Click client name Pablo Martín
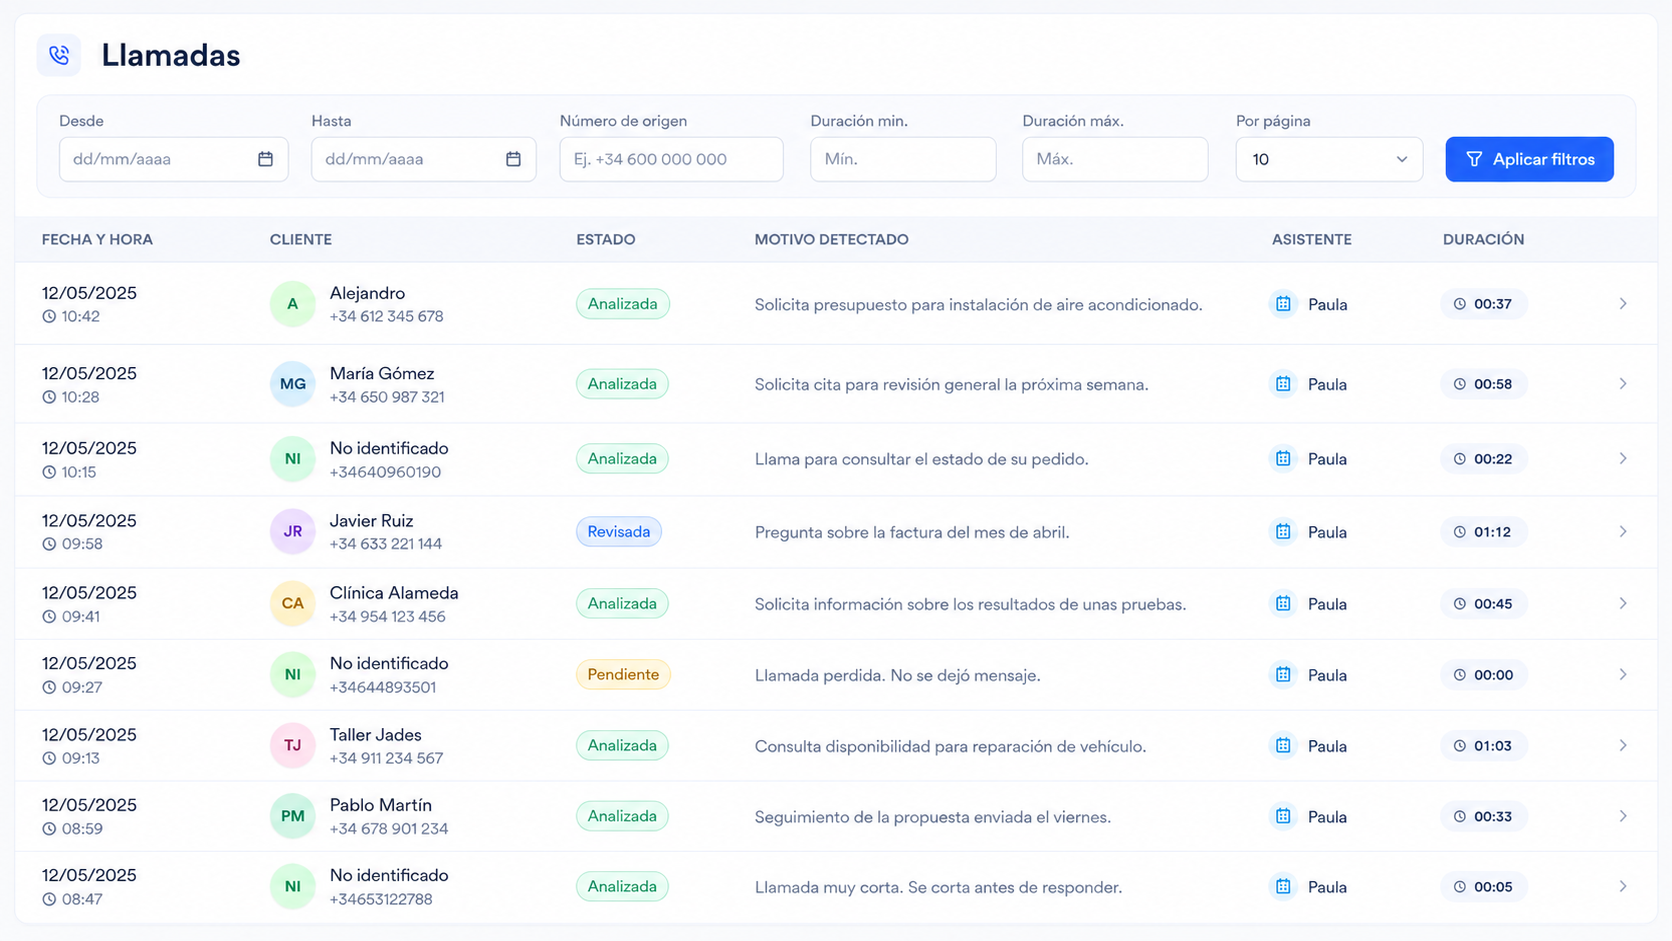 click(381, 805)
